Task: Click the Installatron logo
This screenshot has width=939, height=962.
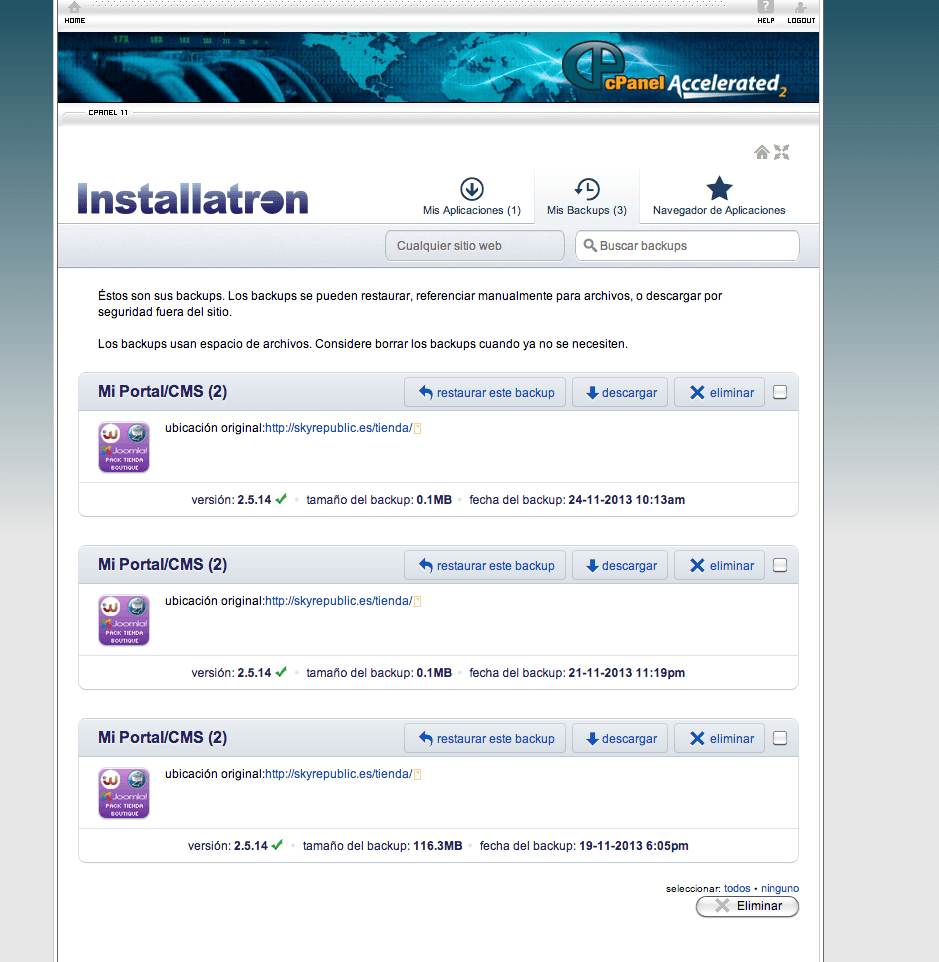Action: [193, 199]
